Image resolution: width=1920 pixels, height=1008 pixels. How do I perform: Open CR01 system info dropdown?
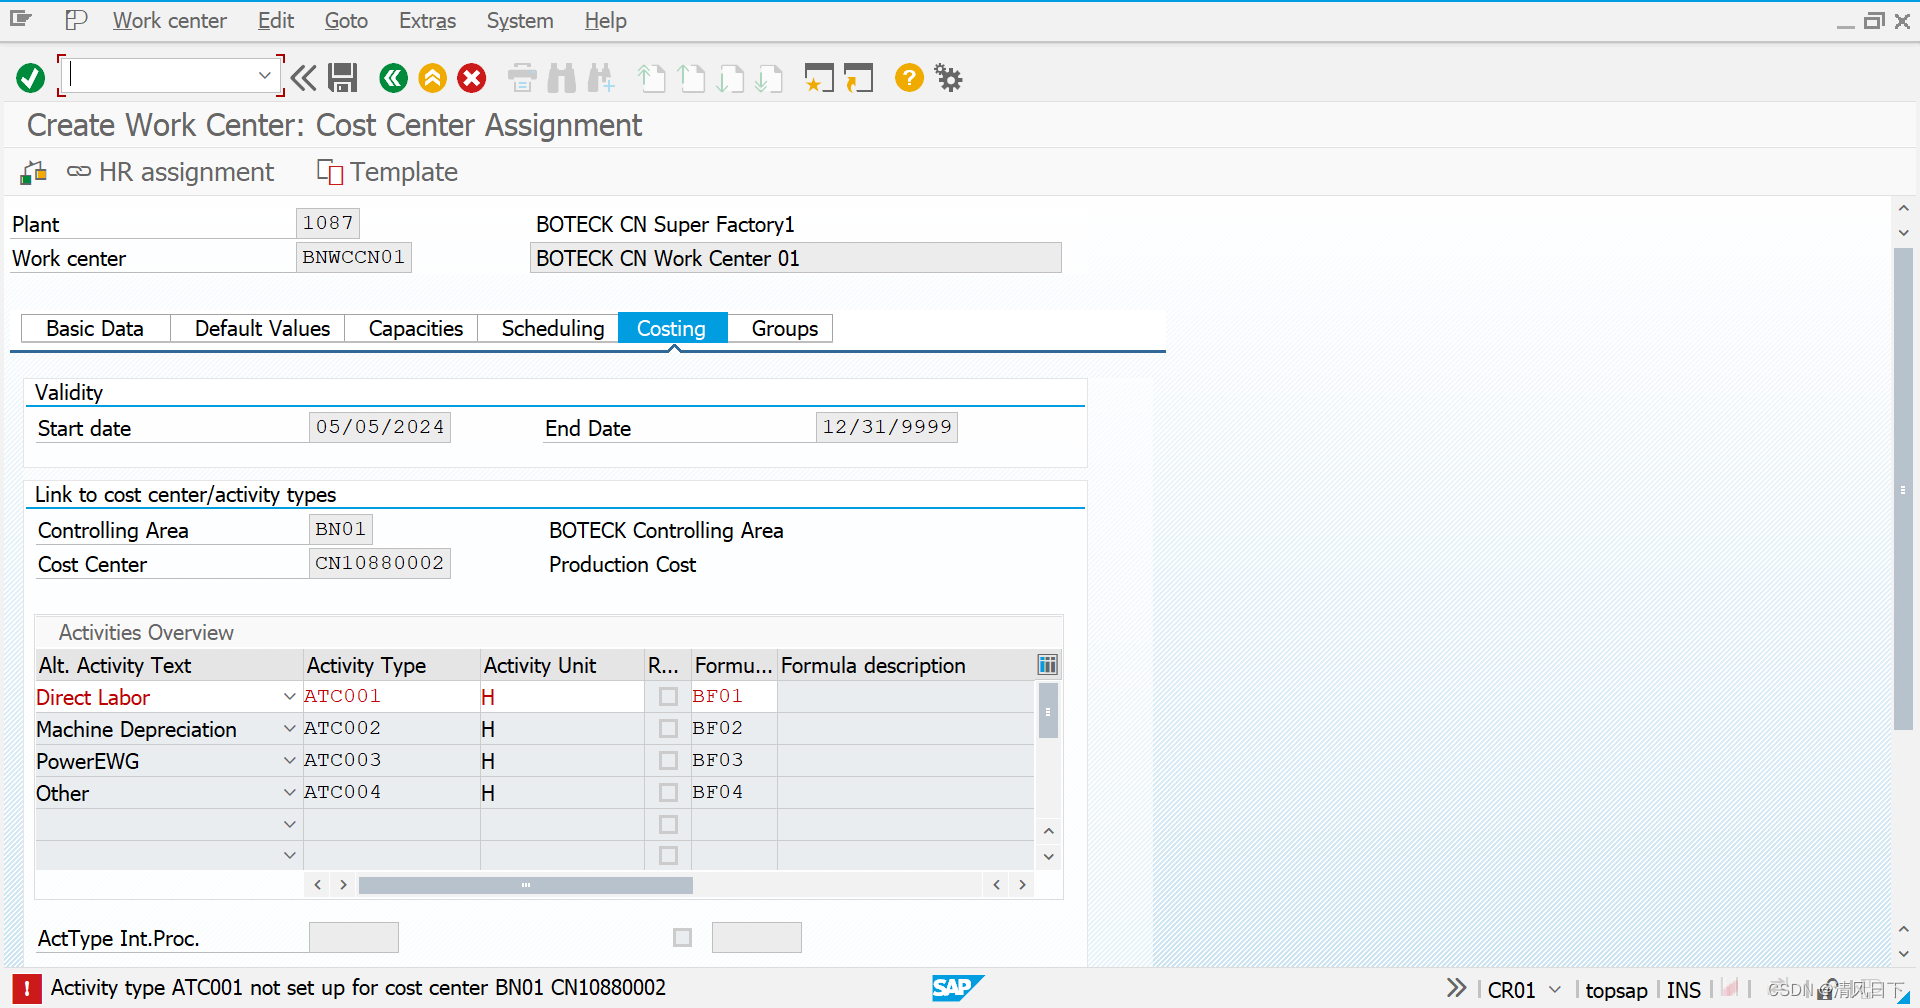(1555, 990)
